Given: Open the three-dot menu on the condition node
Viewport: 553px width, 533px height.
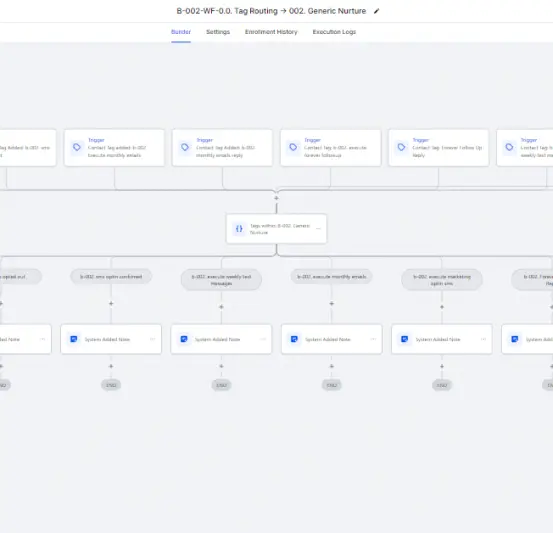Looking at the screenshot, I should pyautogui.click(x=318, y=229).
